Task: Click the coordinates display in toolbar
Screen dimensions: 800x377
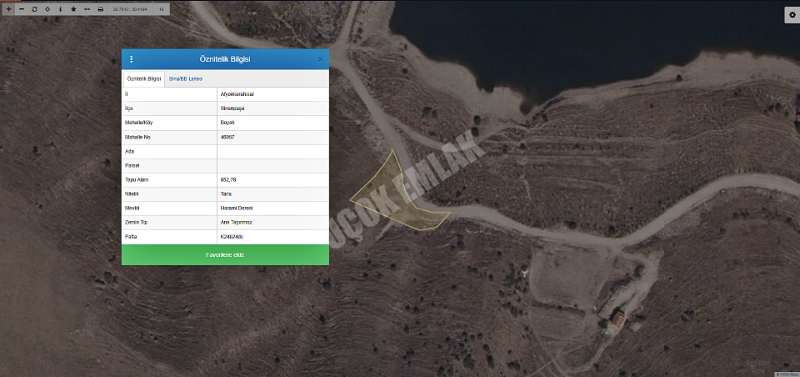Action: pyautogui.click(x=130, y=9)
